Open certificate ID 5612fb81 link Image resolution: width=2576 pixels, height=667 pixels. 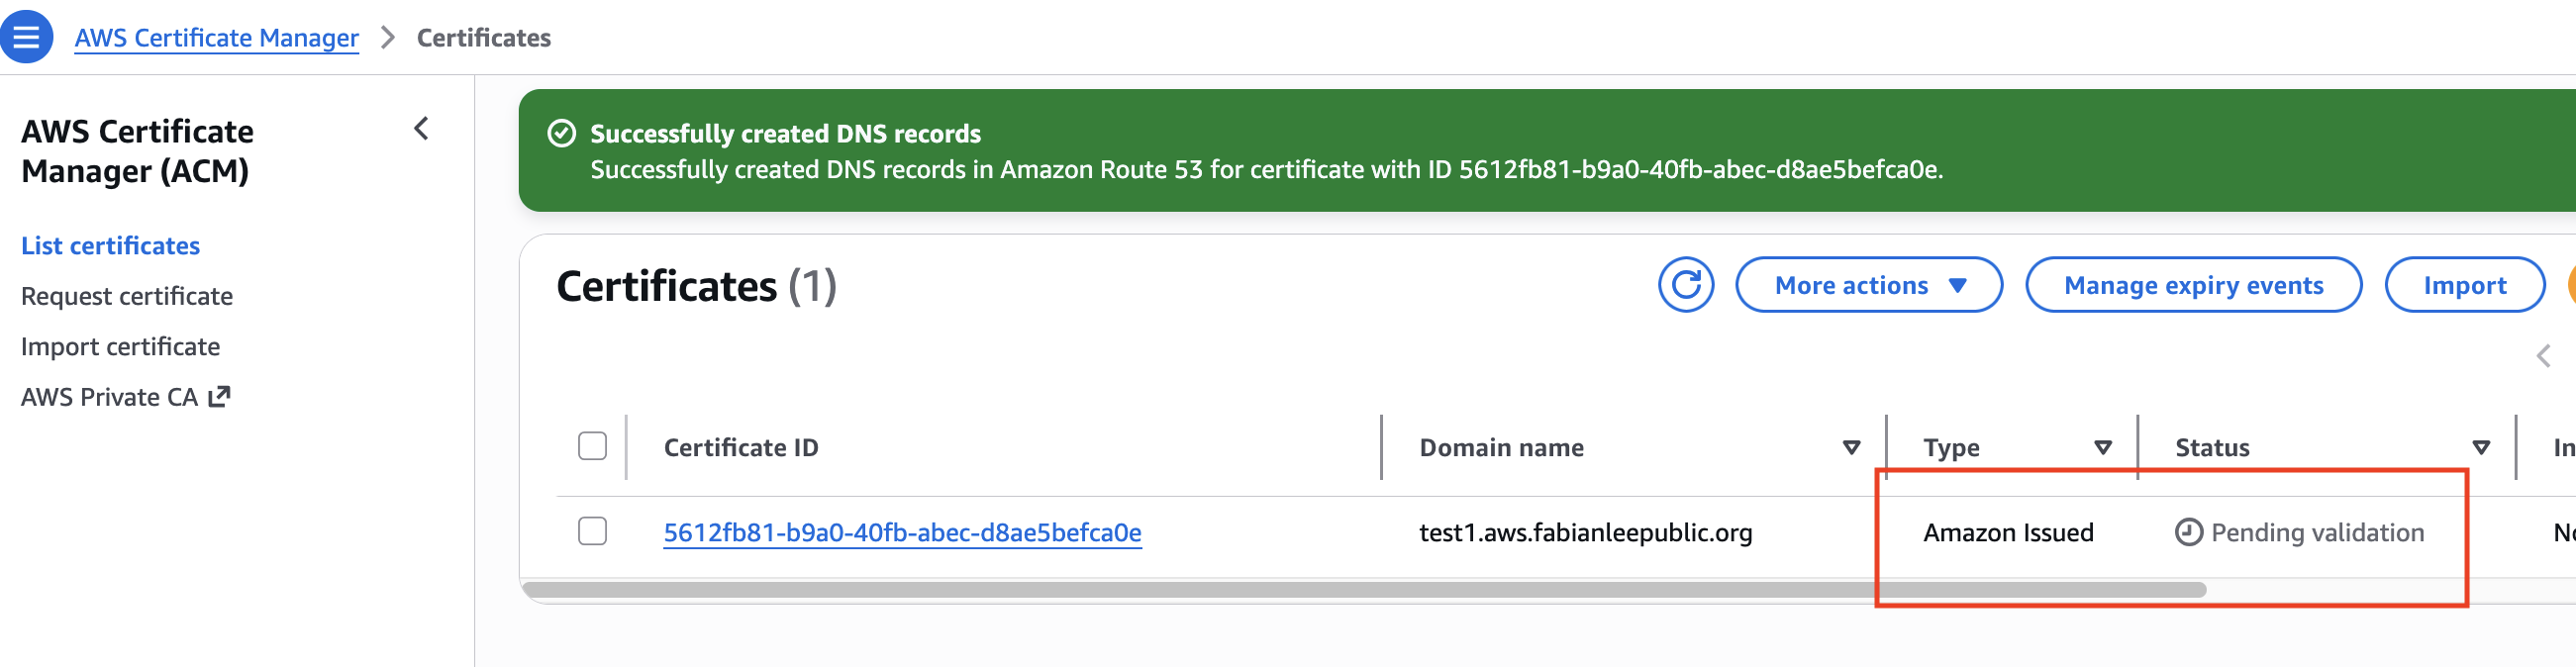click(902, 532)
